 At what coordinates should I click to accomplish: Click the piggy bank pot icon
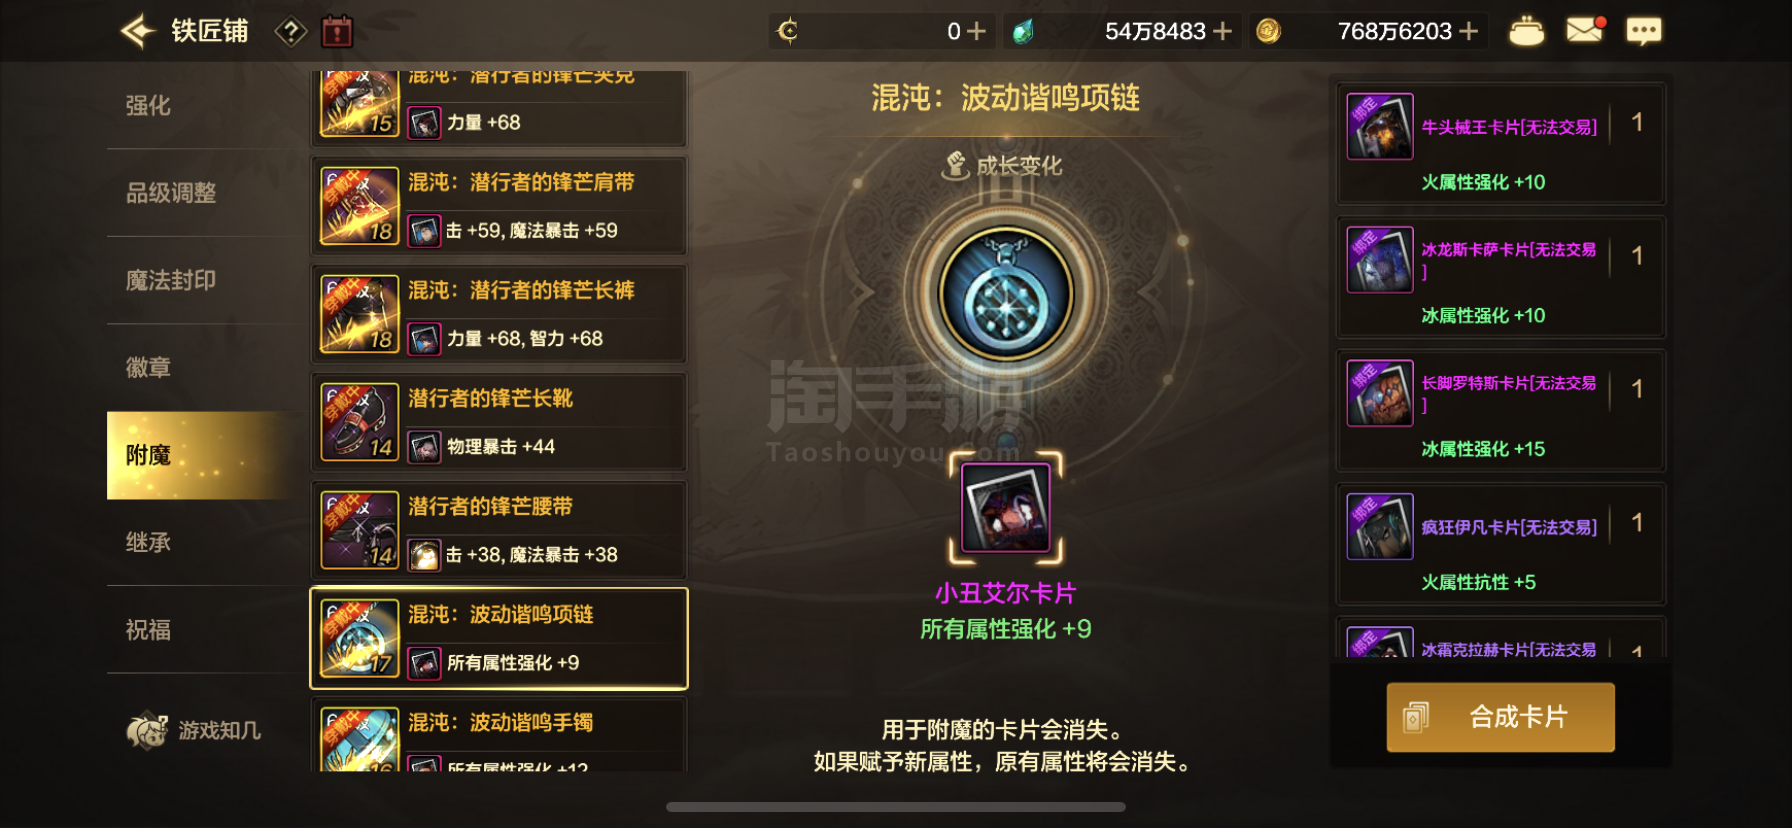pyautogui.click(x=1526, y=31)
